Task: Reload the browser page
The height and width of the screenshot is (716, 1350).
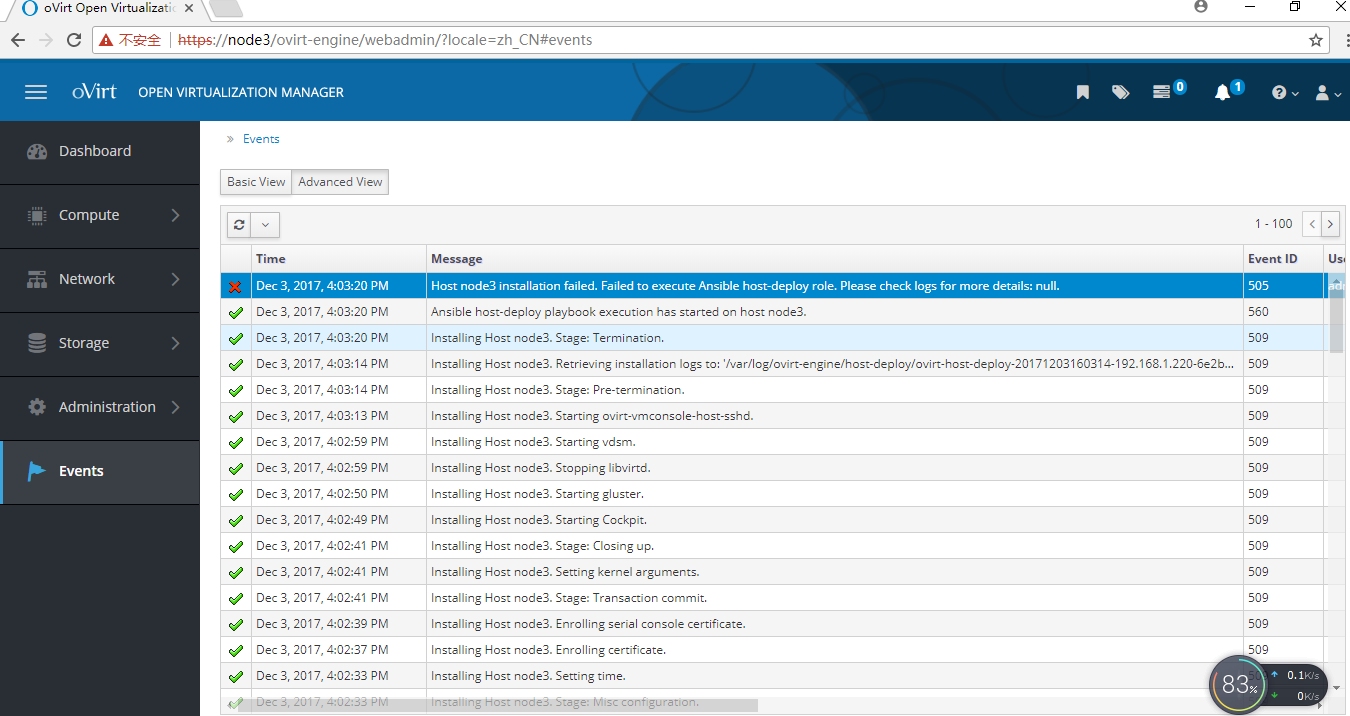Action: 73,40
